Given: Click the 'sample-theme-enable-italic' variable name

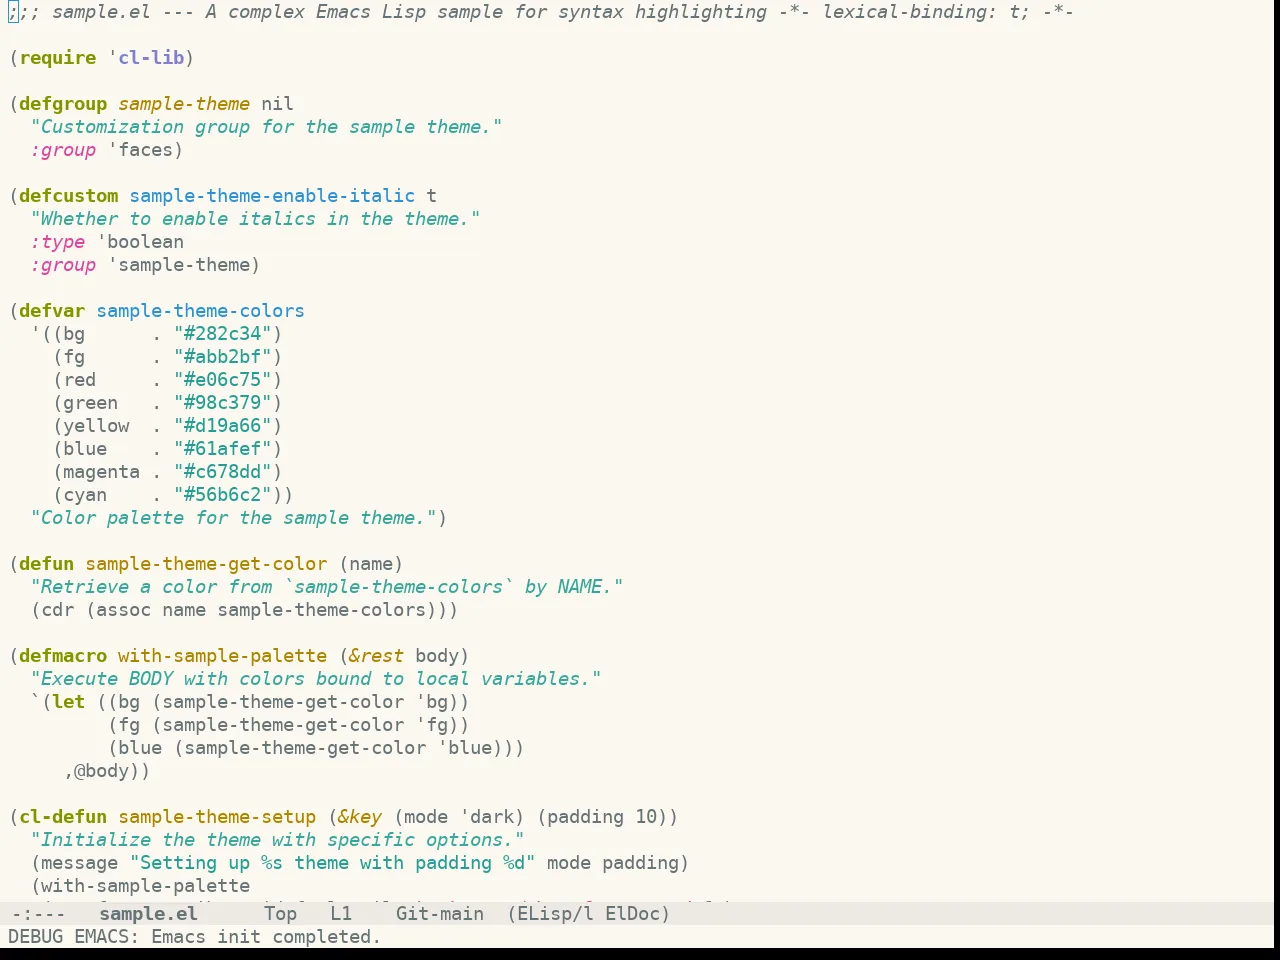Looking at the screenshot, I should [x=272, y=196].
